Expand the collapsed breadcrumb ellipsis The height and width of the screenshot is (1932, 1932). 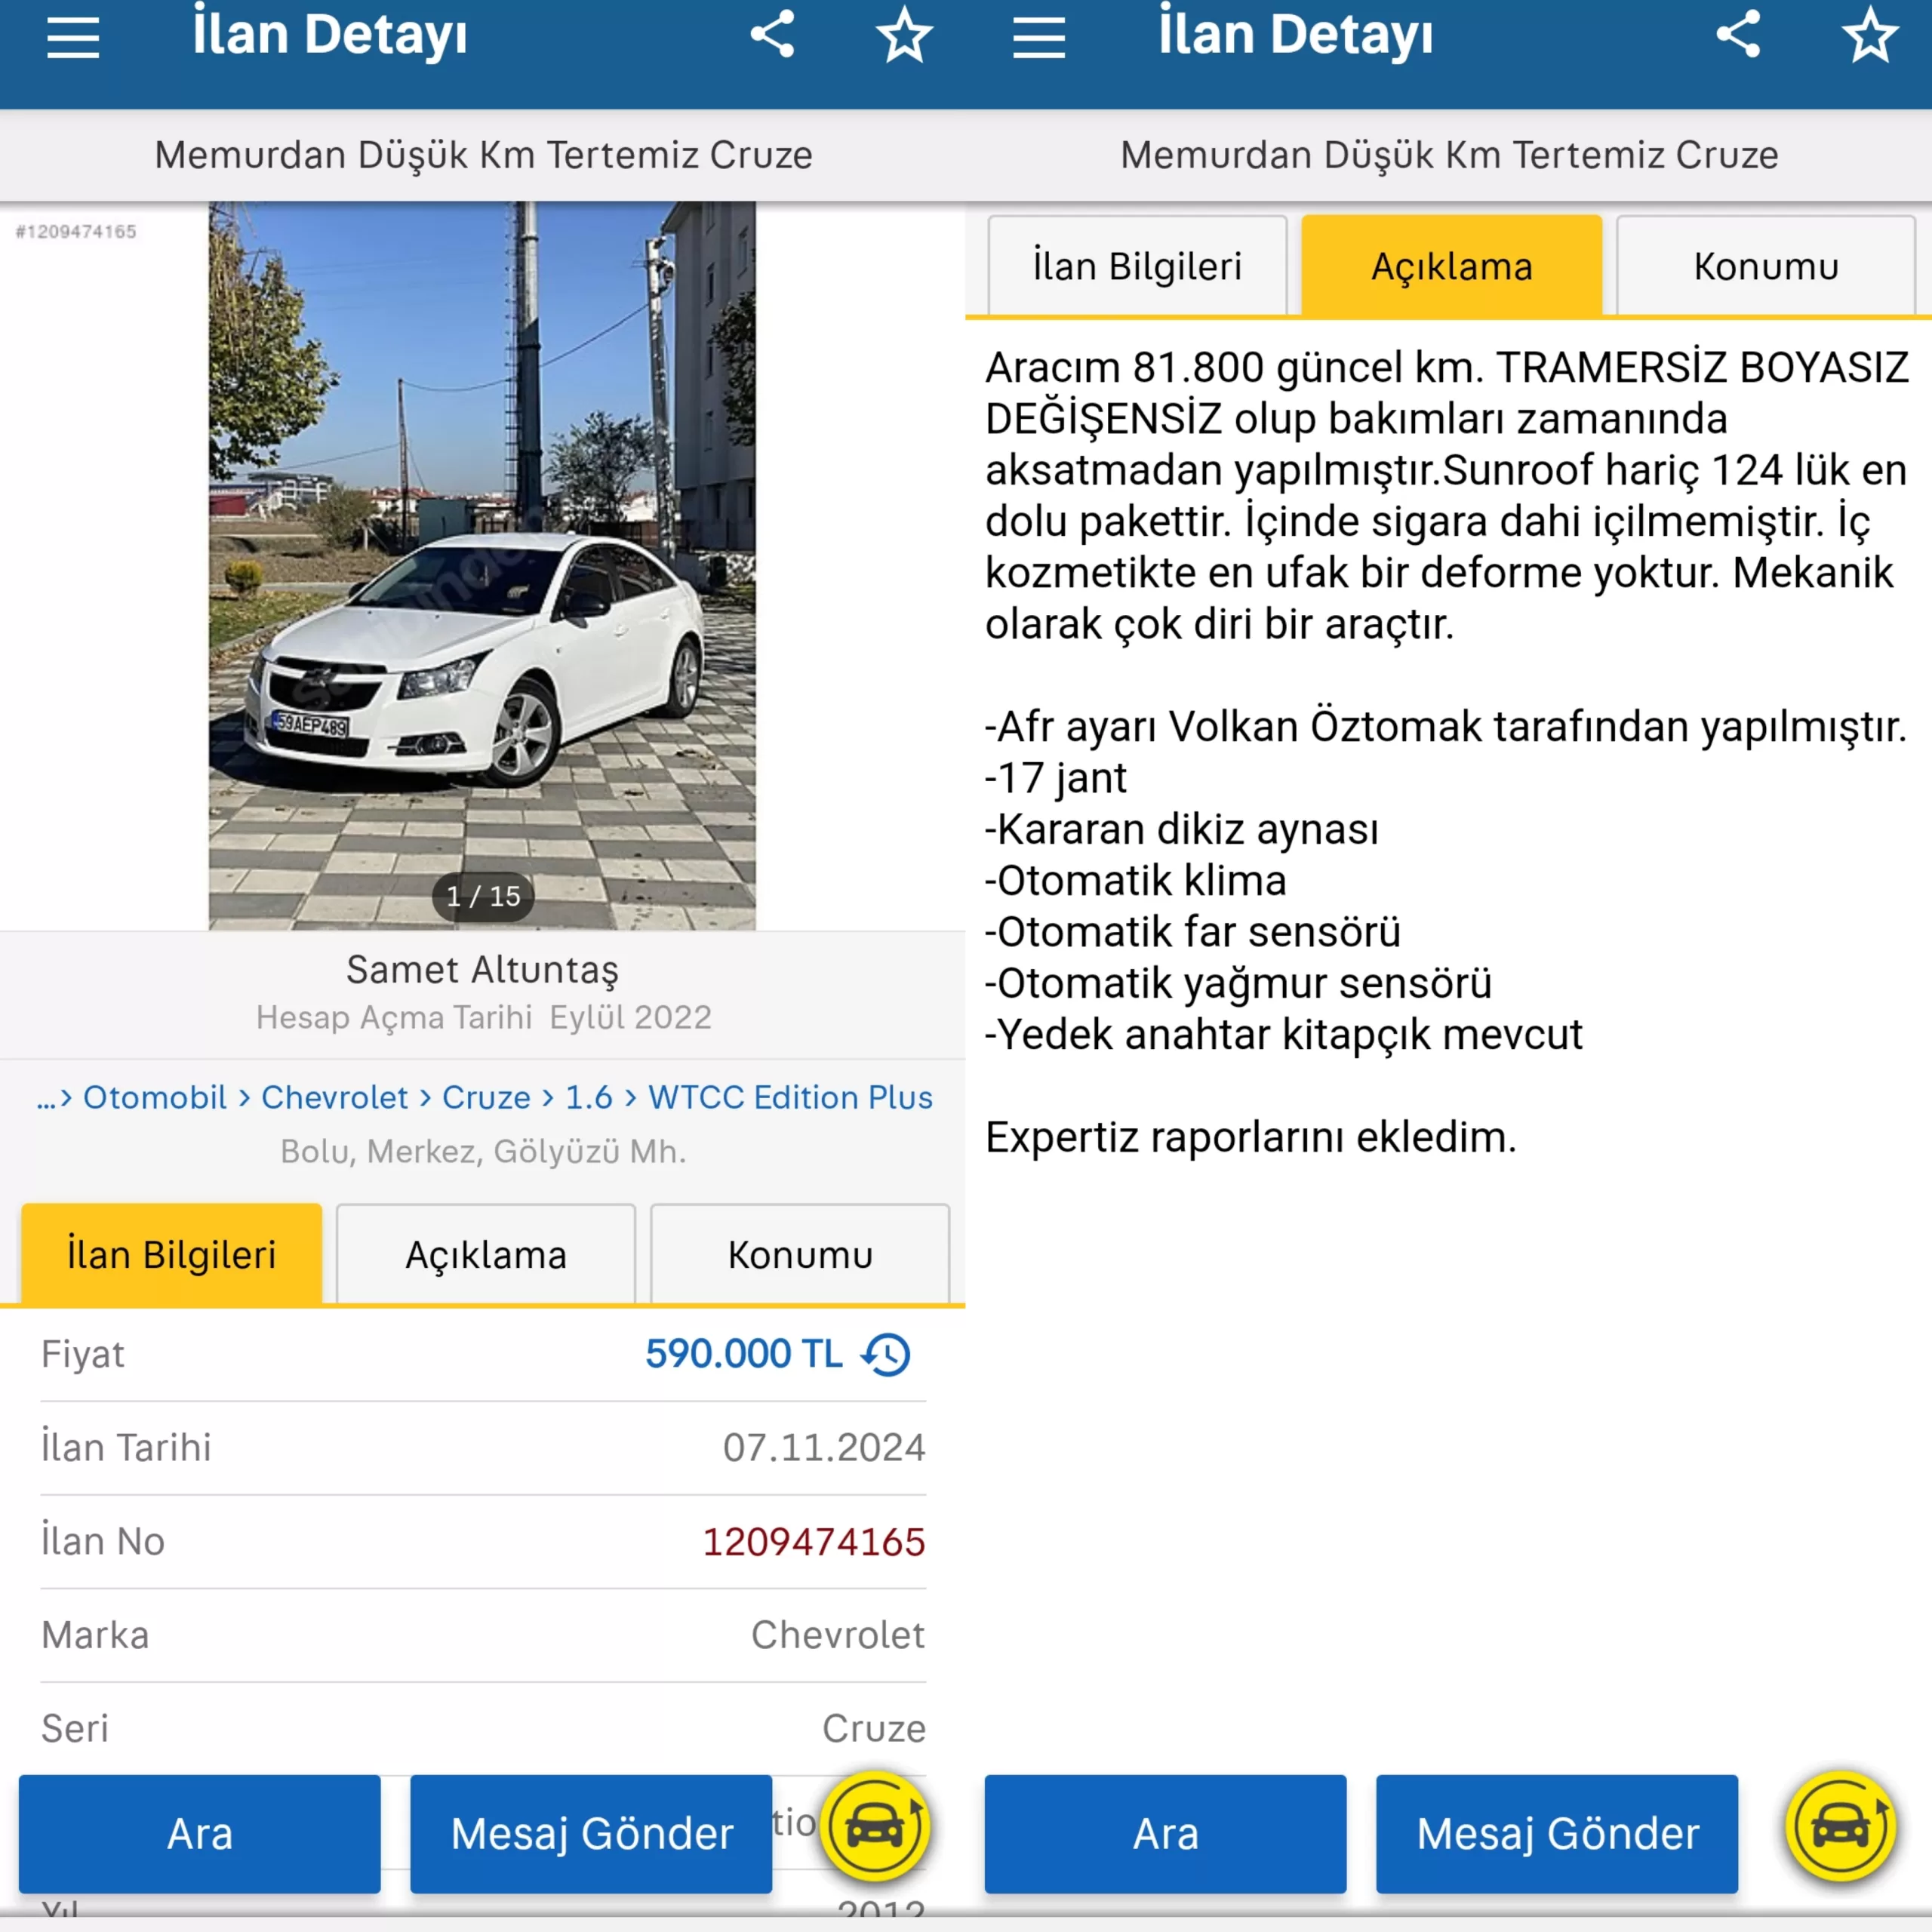45,1099
